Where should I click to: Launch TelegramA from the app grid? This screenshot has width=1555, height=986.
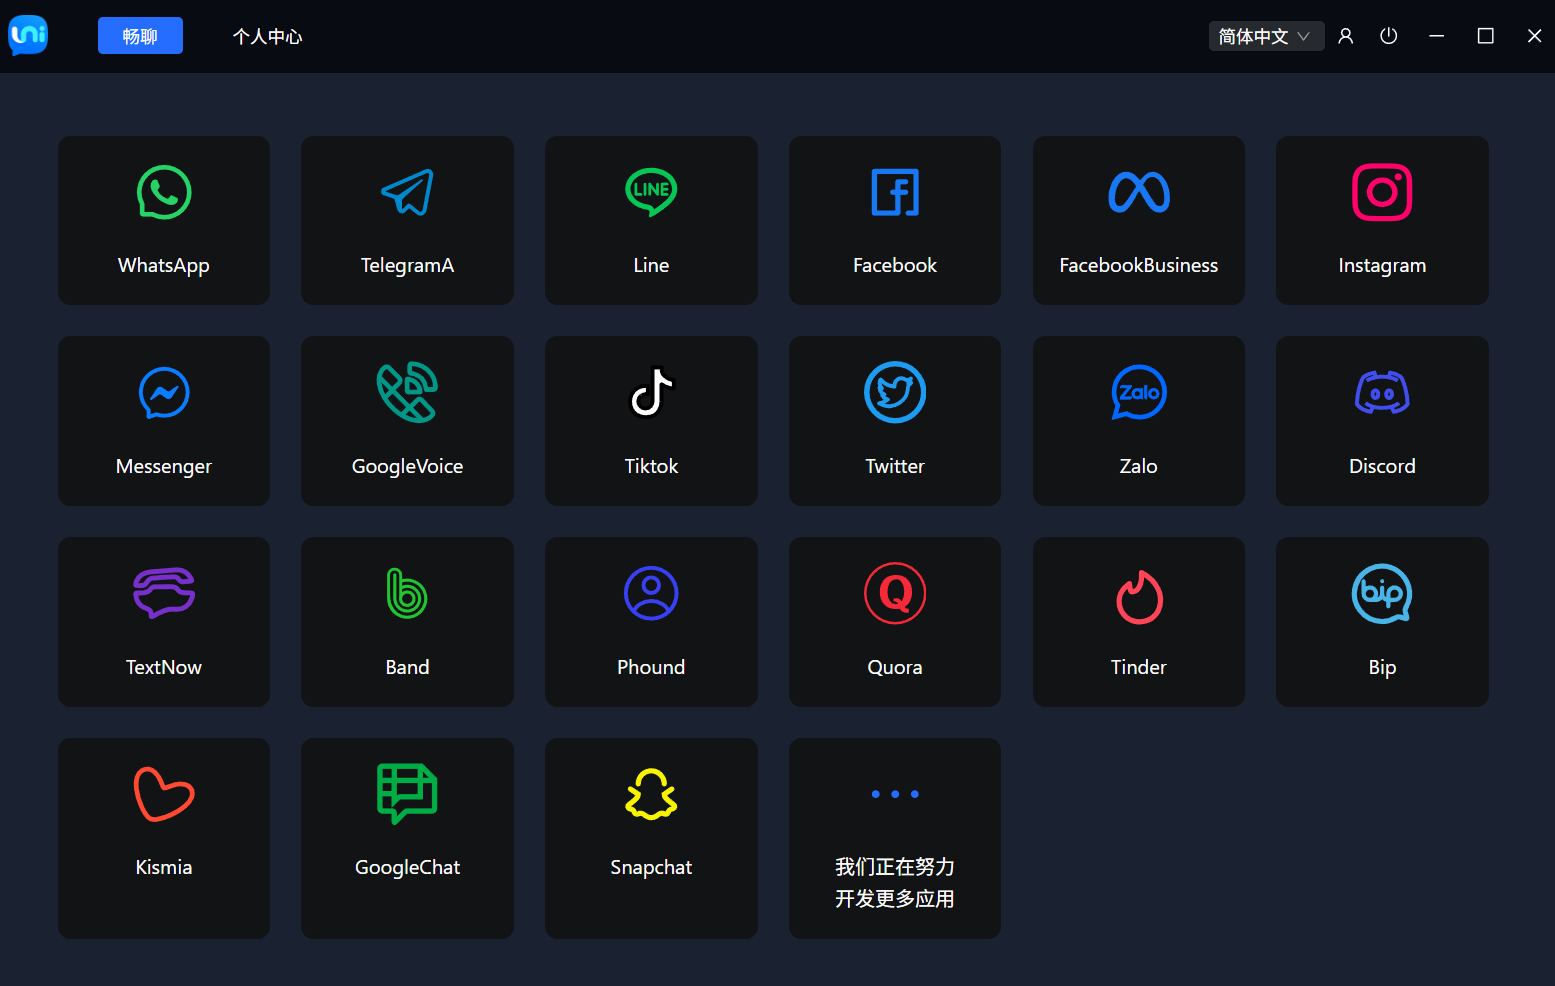407,220
